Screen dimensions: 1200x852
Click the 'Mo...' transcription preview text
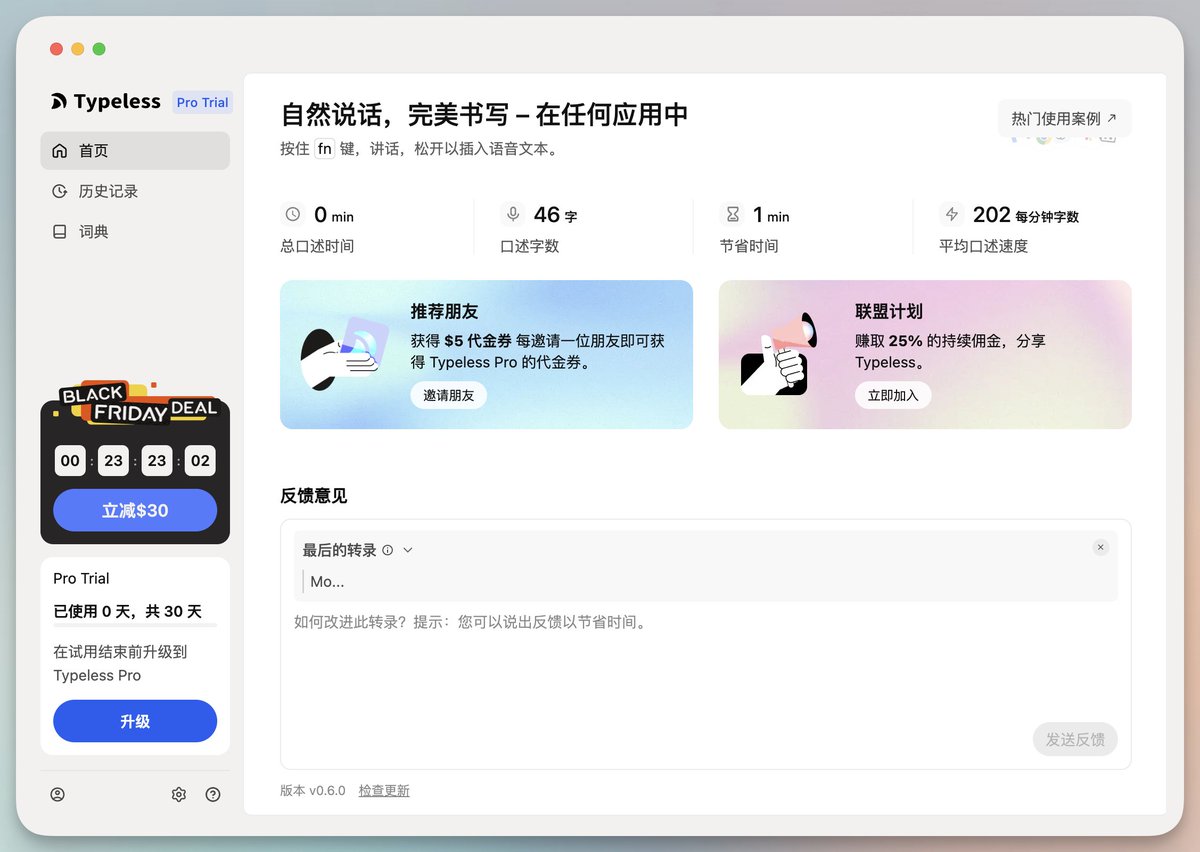pos(327,582)
